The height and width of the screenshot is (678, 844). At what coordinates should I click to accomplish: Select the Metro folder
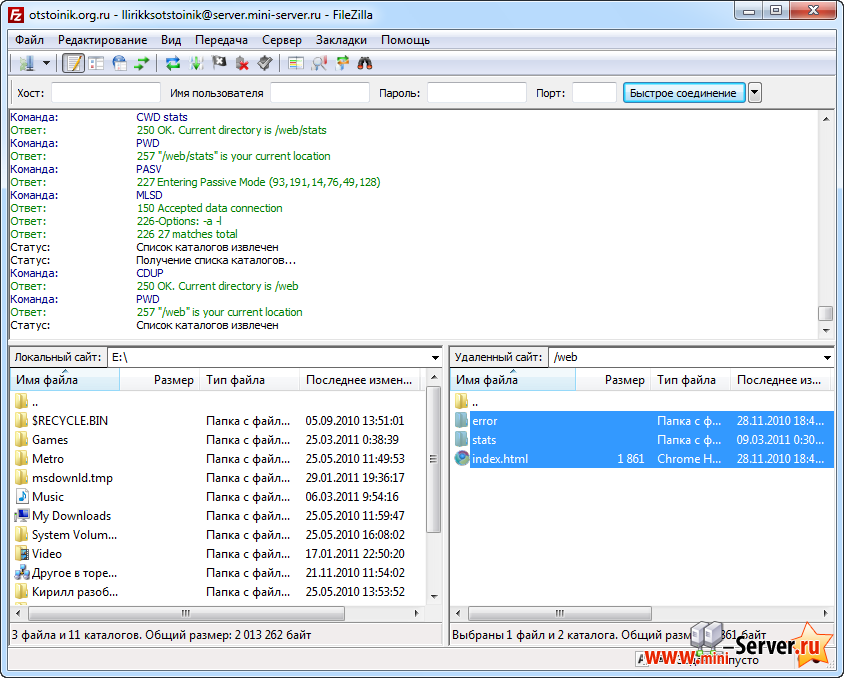218,459
